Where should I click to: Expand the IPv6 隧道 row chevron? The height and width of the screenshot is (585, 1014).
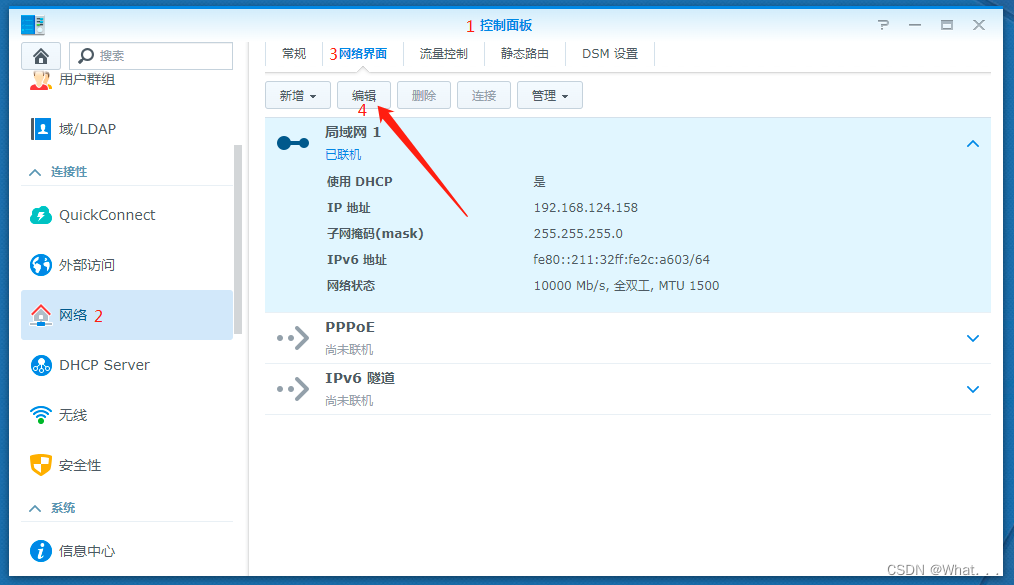point(973,389)
